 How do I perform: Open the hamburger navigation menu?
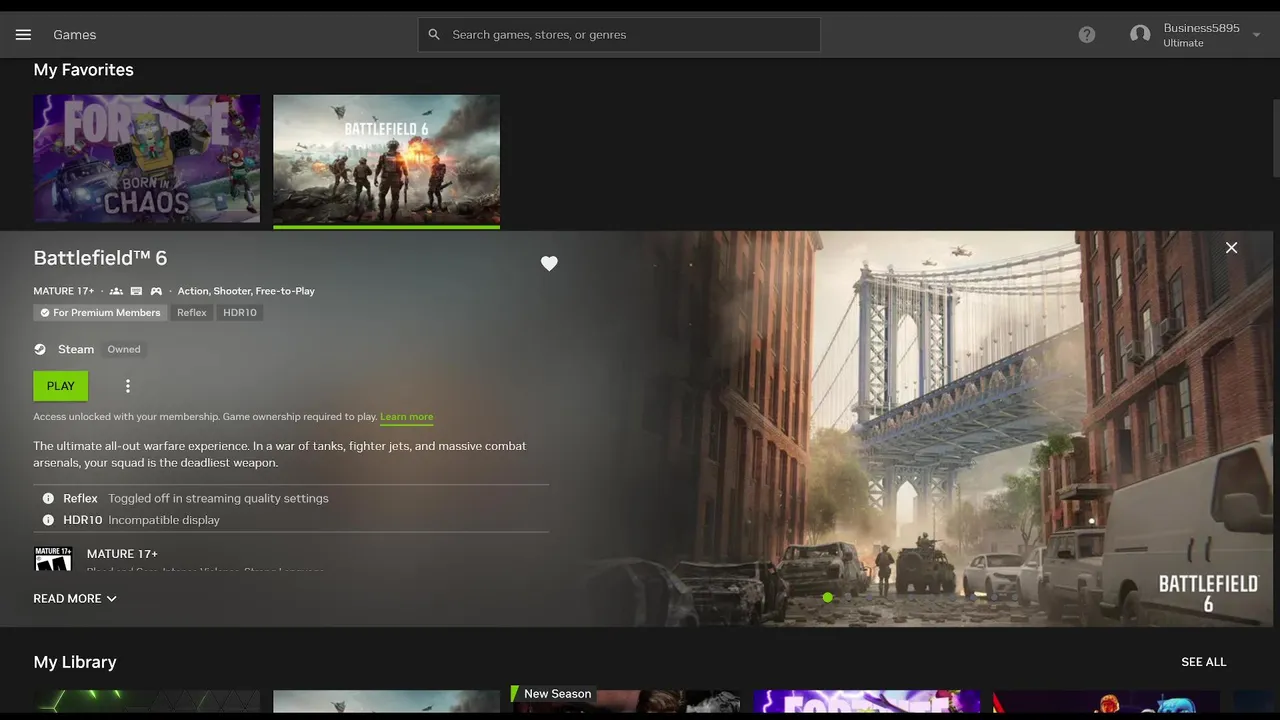[23, 34]
